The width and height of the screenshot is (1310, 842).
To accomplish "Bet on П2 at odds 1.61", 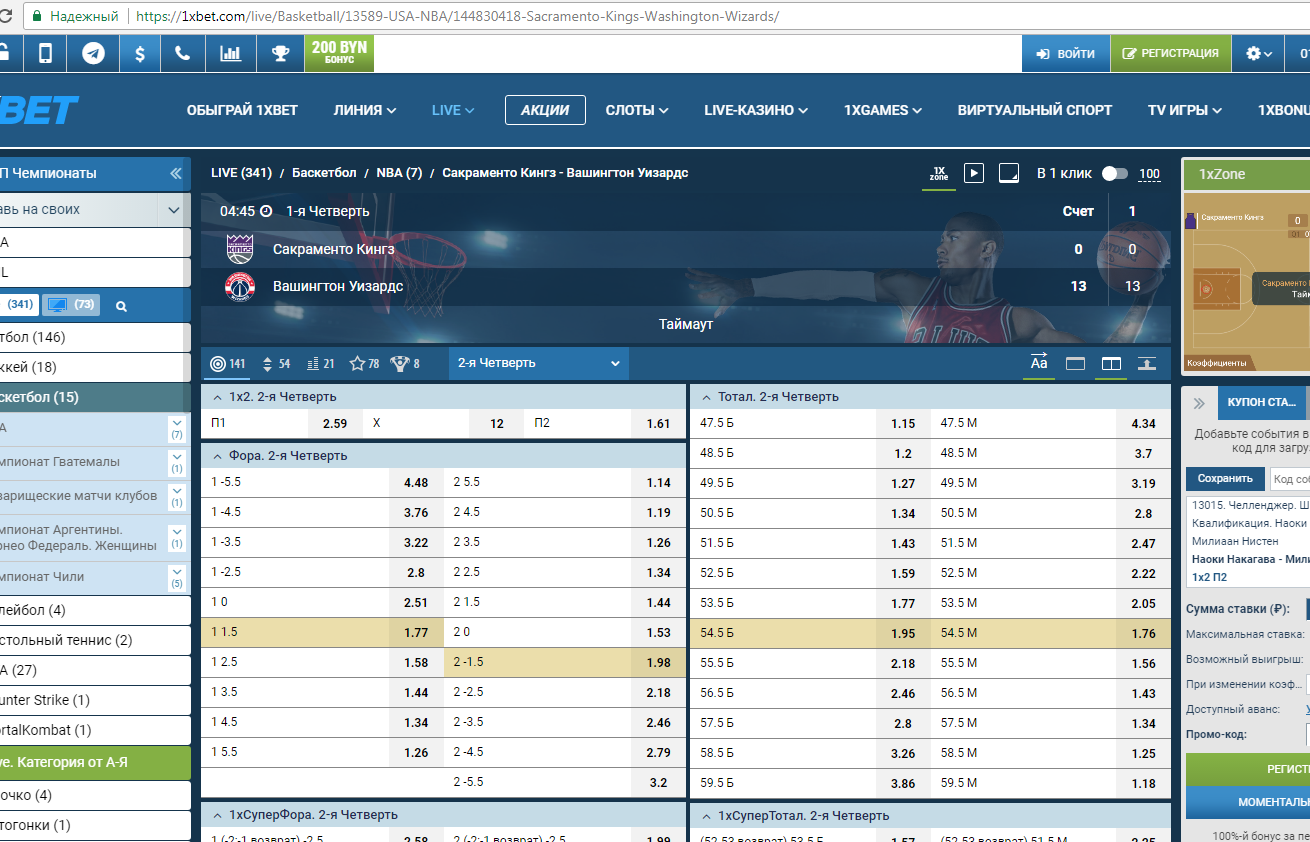I will point(605,423).
